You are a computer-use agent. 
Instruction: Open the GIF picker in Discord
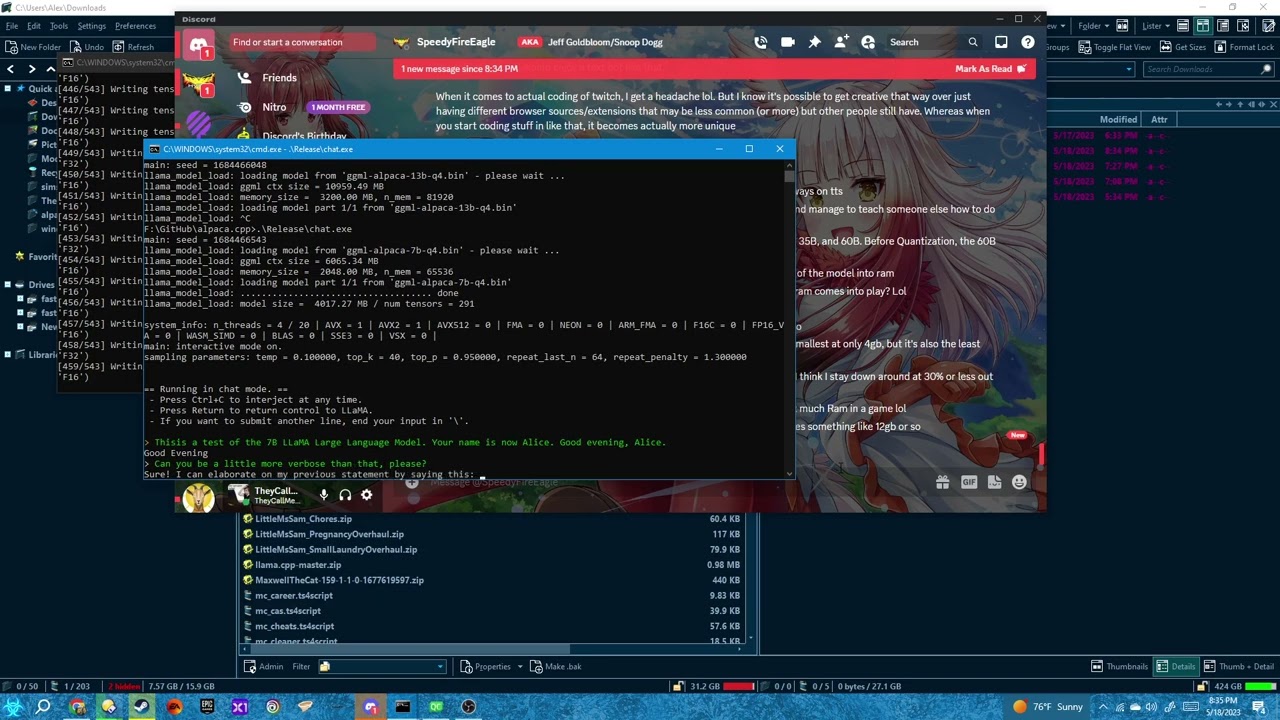[x=968, y=482]
